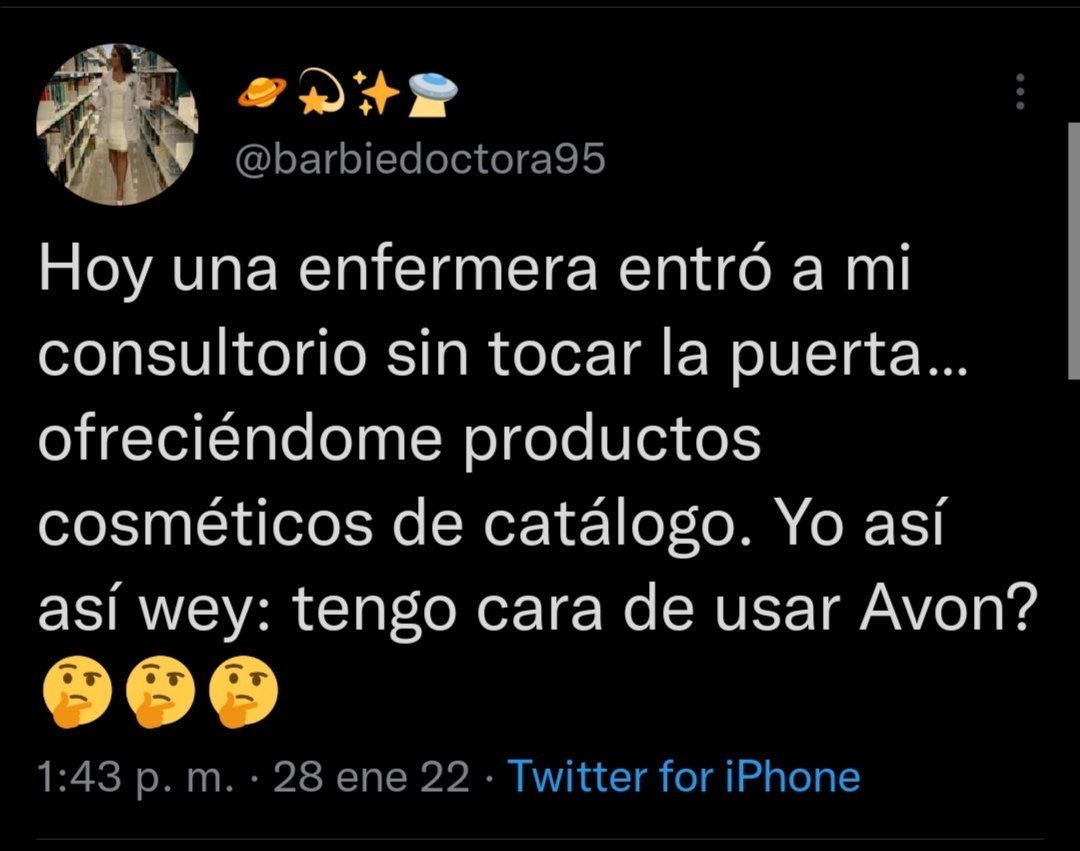This screenshot has width=1080, height=851.
Task: Click the flying saucer emoji in display name
Action: tap(433, 94)
